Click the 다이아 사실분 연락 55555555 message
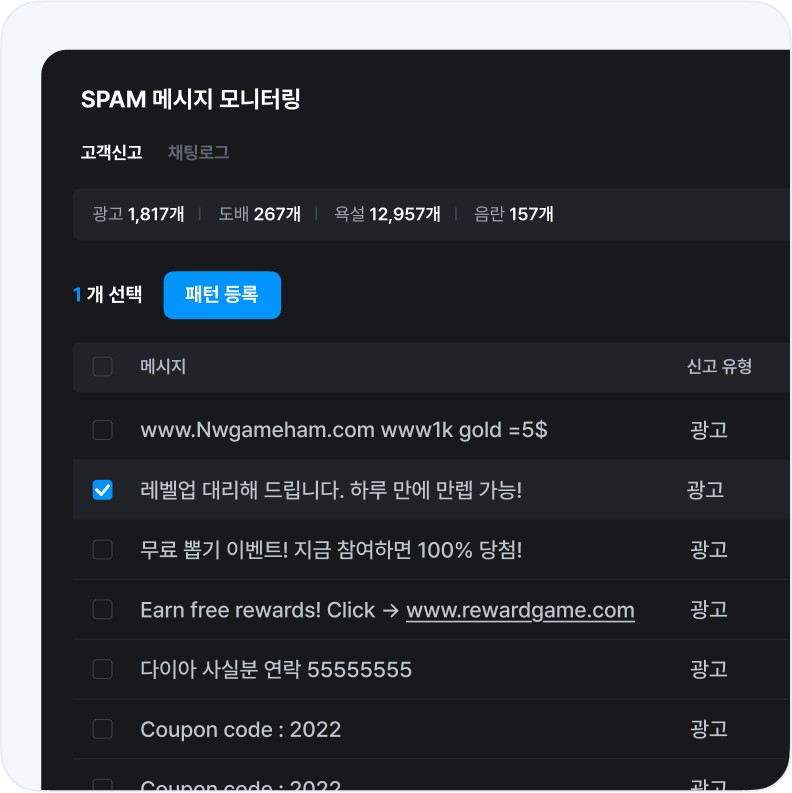The image size is (792, 793). click(x=276, y=670)
